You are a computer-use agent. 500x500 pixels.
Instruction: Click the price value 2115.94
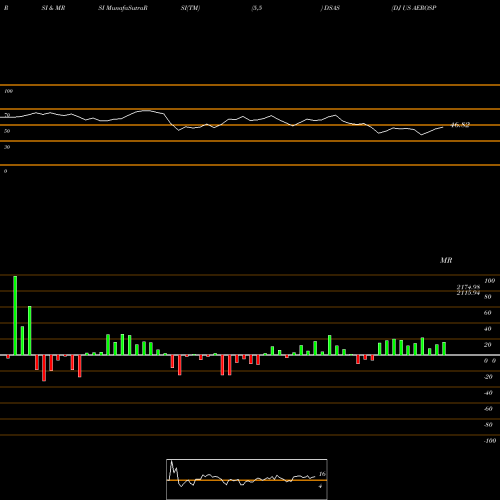[x=468, y=293]
